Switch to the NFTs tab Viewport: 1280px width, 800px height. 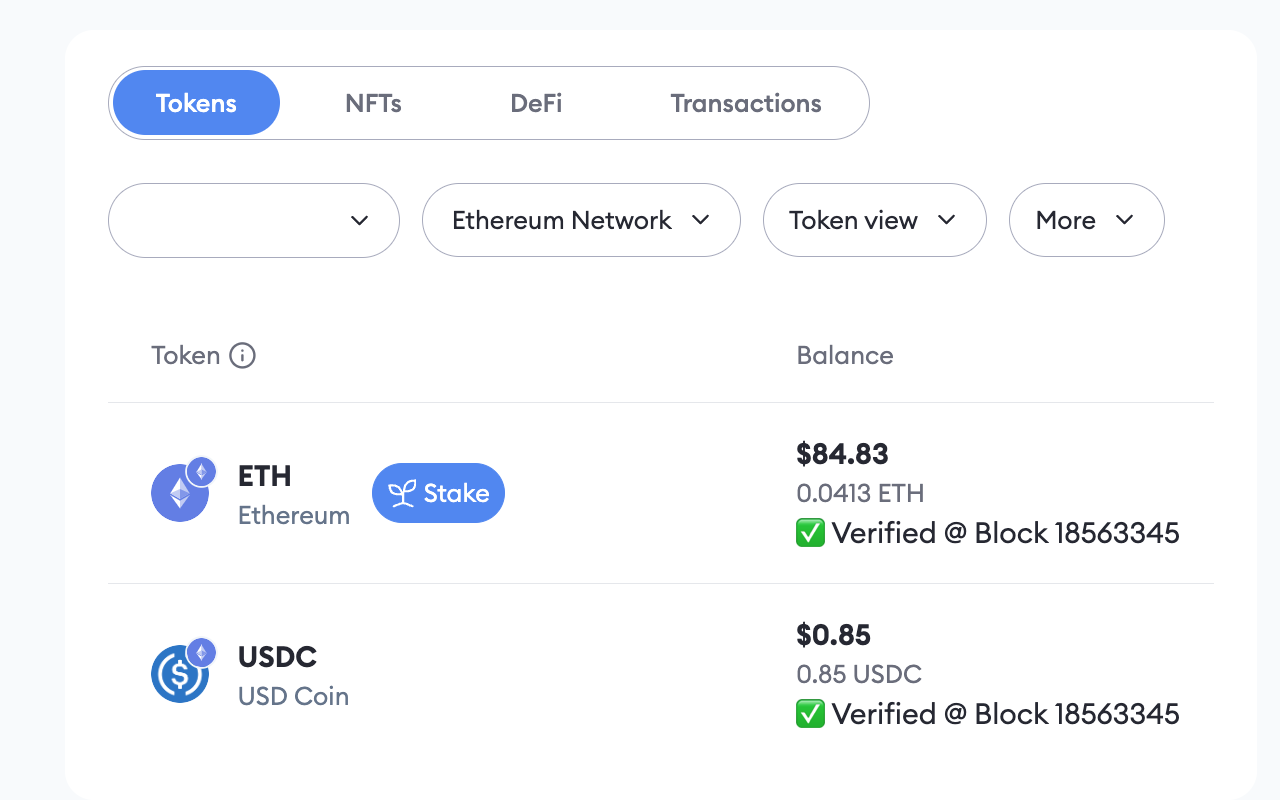(x=373, y=103)
